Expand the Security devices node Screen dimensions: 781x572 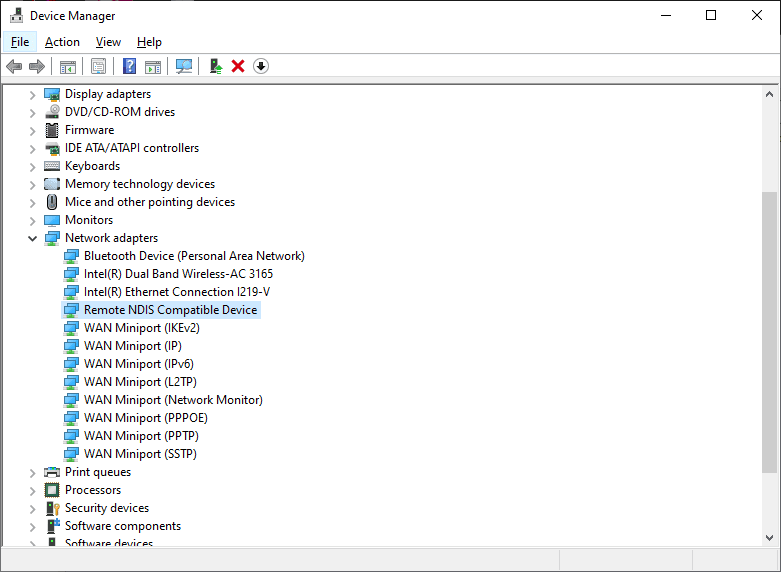tap(32, 508)
